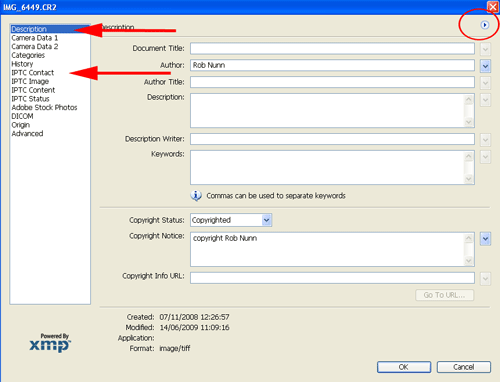Select Description in the category list

[x=50, y=29]
